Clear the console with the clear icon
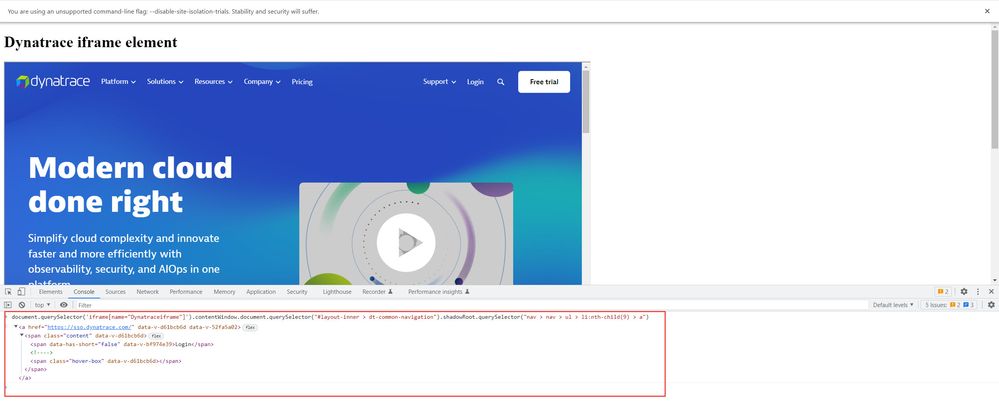The height and width of the screenshot is (403, 999). (x=22, y=304)
